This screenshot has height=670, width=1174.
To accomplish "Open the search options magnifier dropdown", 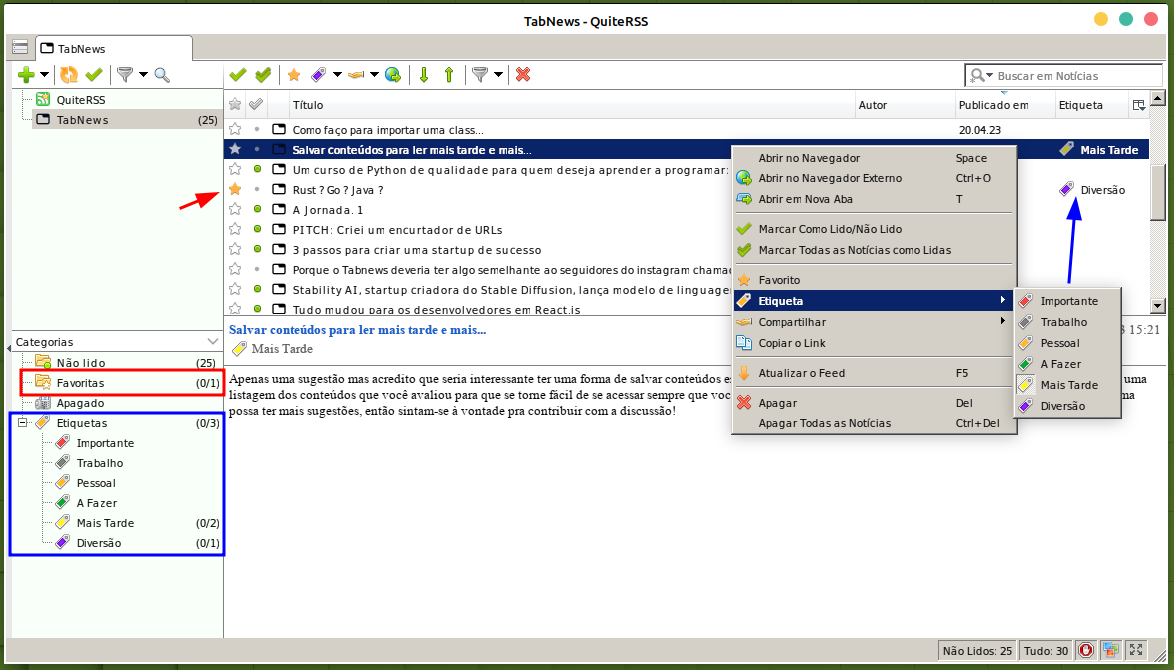I will (981, 76).
